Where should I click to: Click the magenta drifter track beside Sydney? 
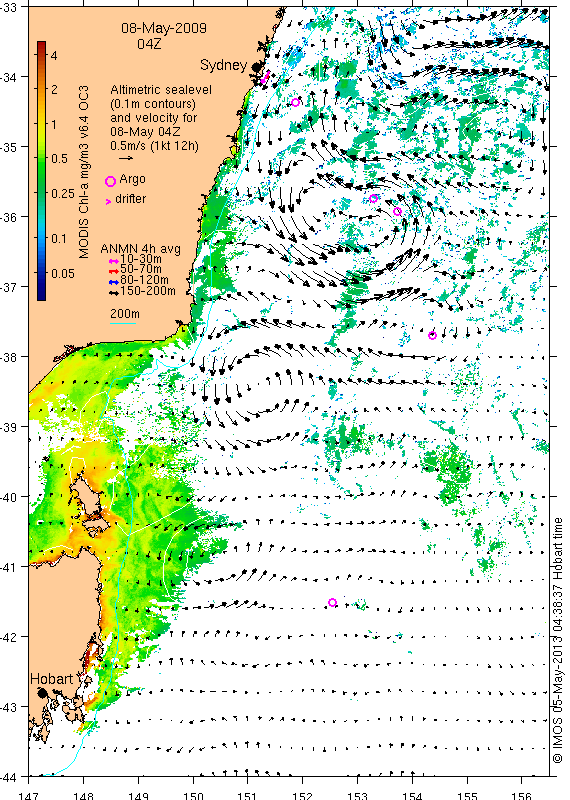click(265, 78)
